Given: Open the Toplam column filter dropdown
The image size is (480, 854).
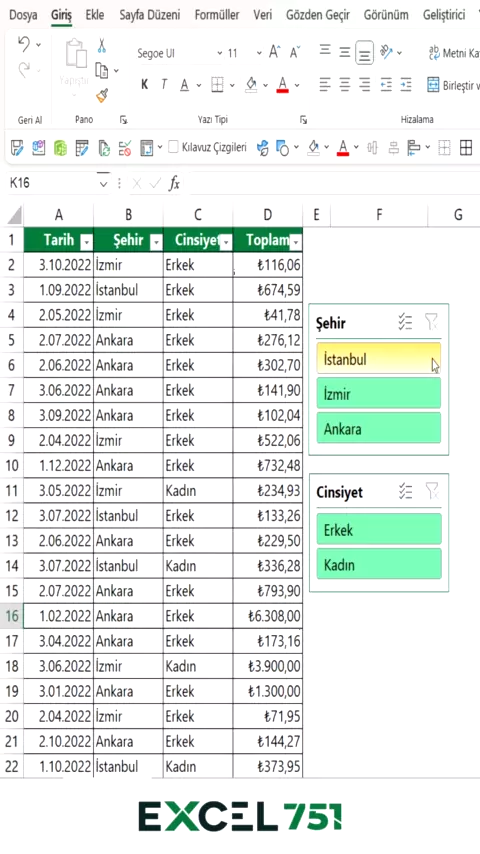Looking at the screenshot, I should pyautogui.click(x=295, y=242).
